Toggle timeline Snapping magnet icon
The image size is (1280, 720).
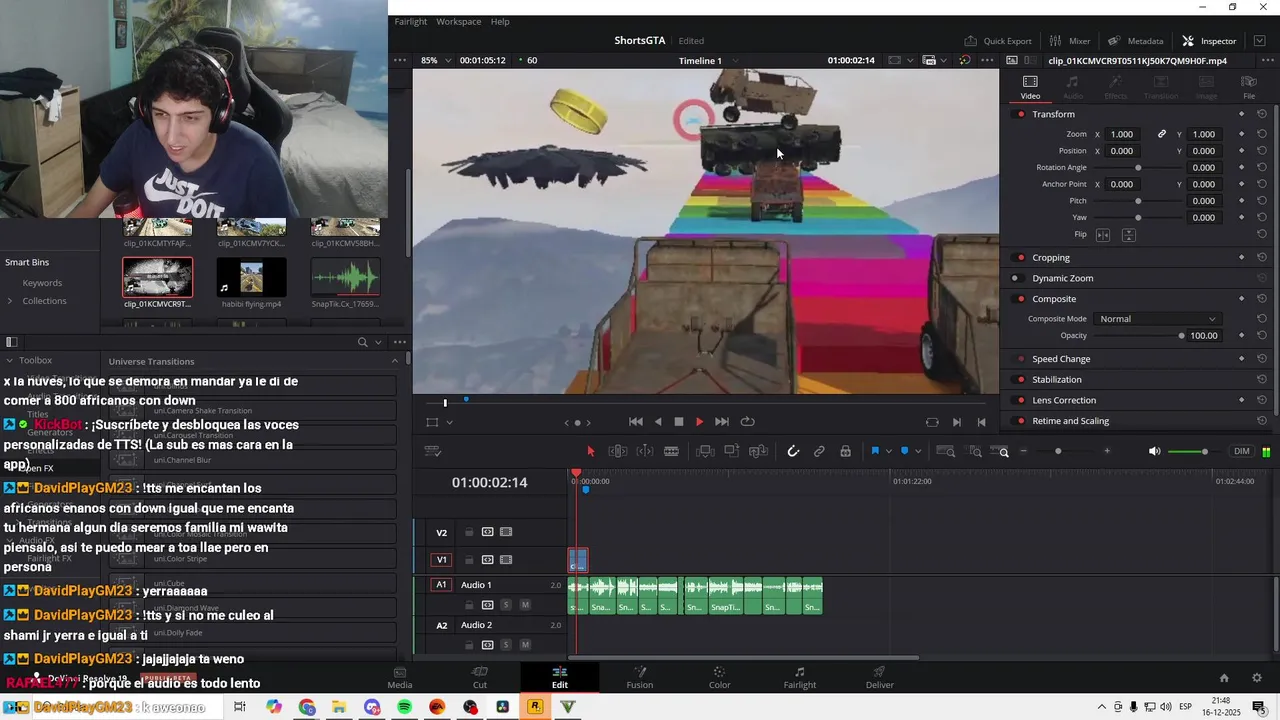[793, 451]
